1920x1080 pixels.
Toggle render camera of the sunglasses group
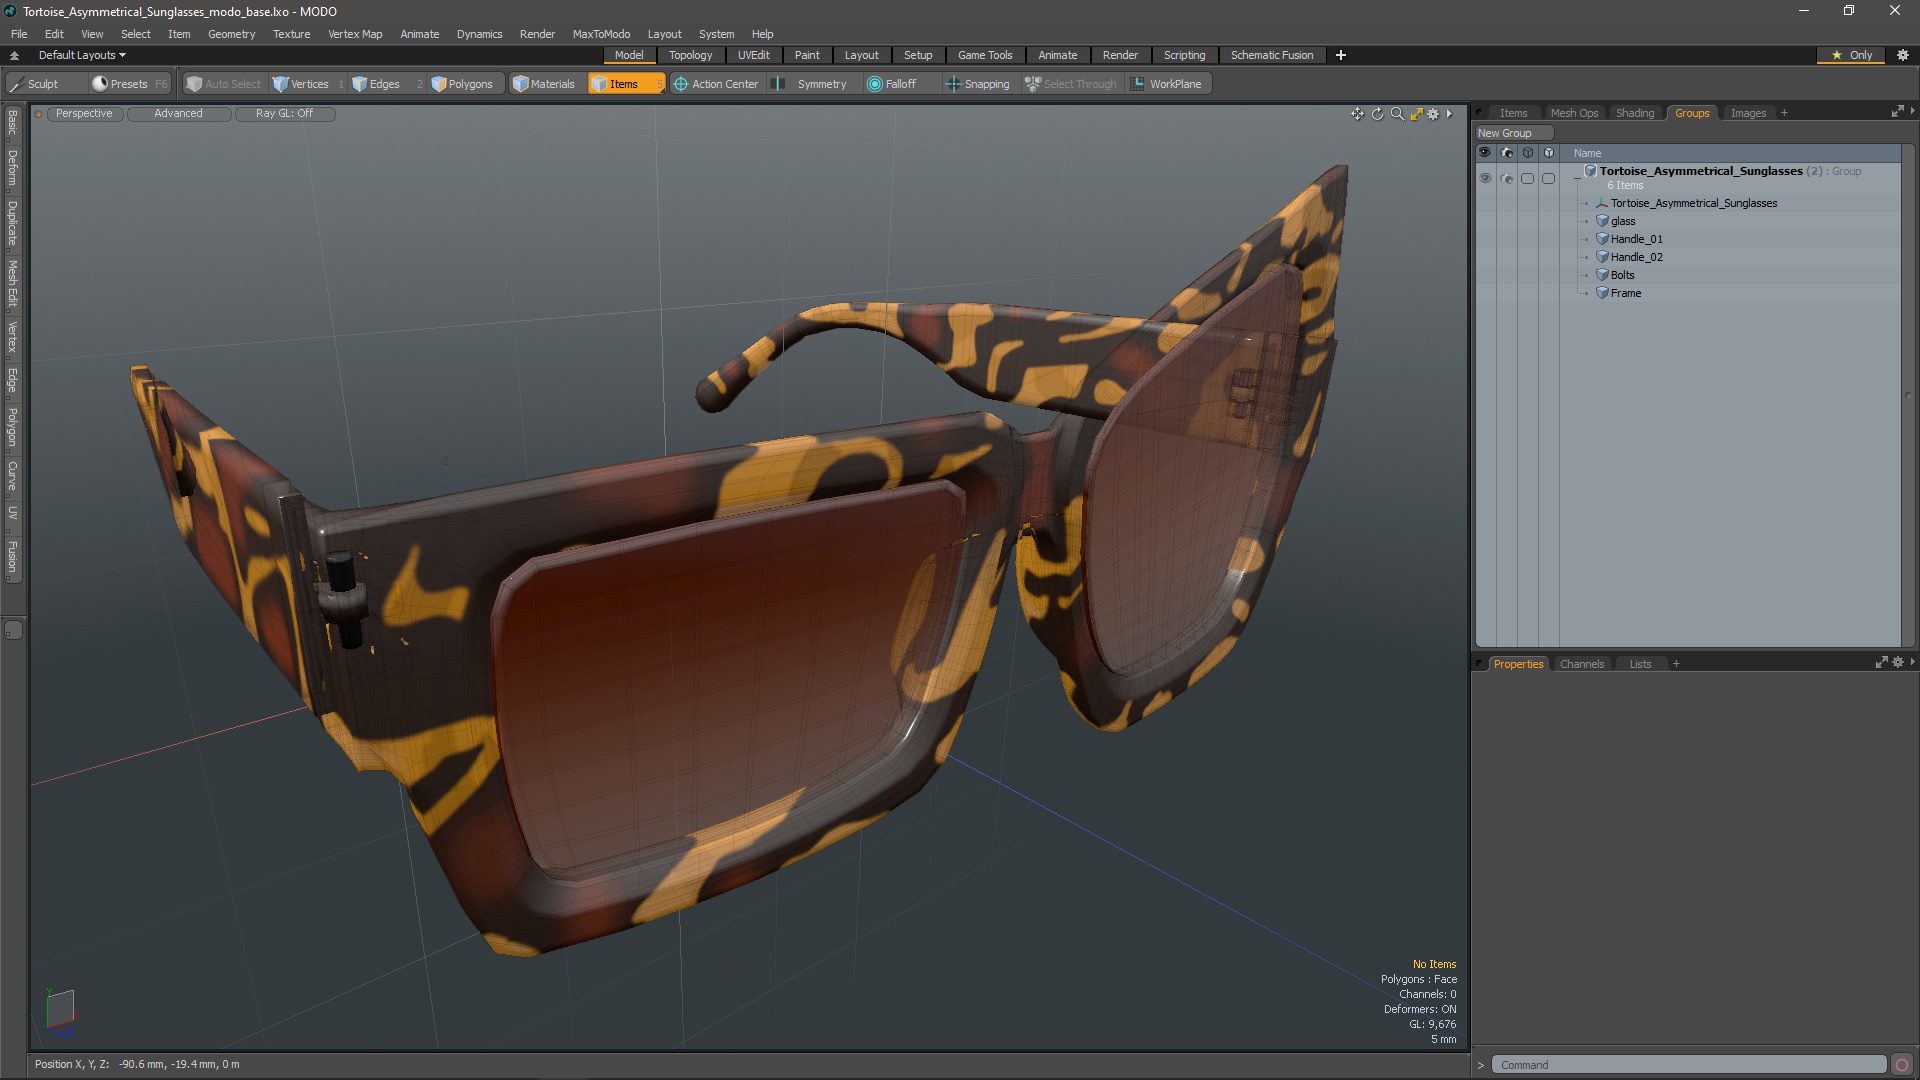point(1506,178)
